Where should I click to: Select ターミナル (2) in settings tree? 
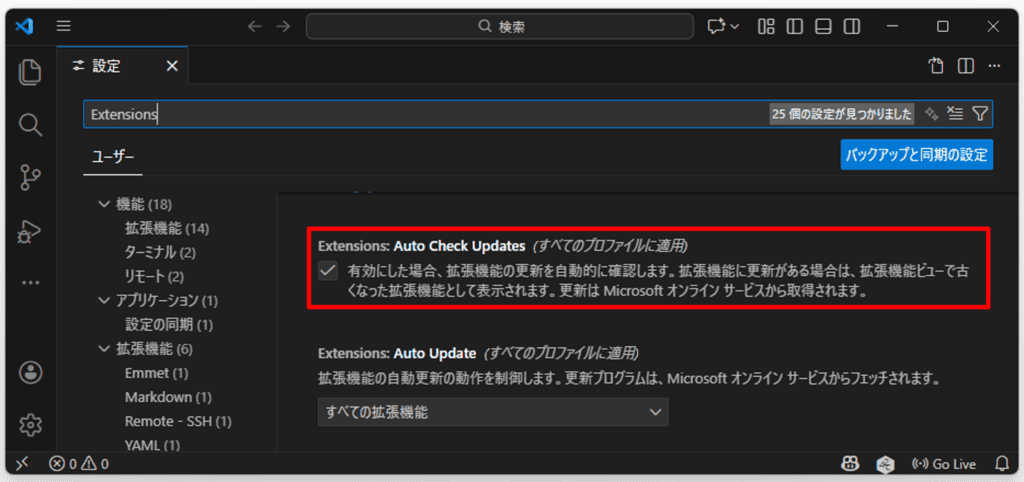(x=160, y=252)
